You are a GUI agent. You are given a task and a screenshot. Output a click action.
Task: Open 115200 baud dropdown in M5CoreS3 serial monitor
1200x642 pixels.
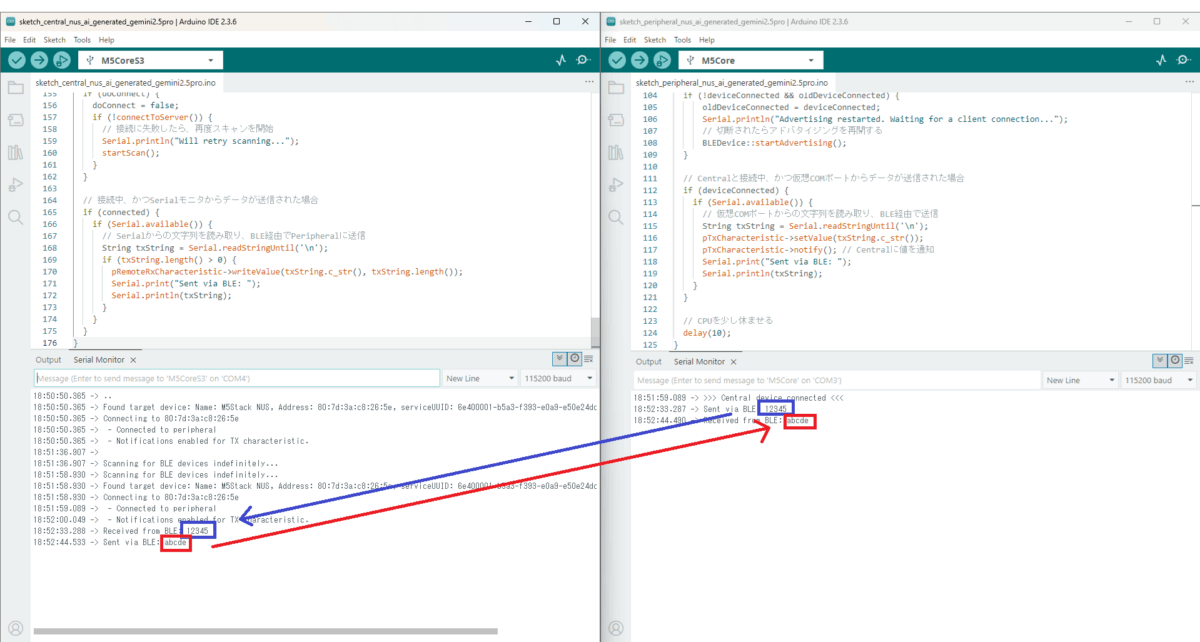click(558, 379)
